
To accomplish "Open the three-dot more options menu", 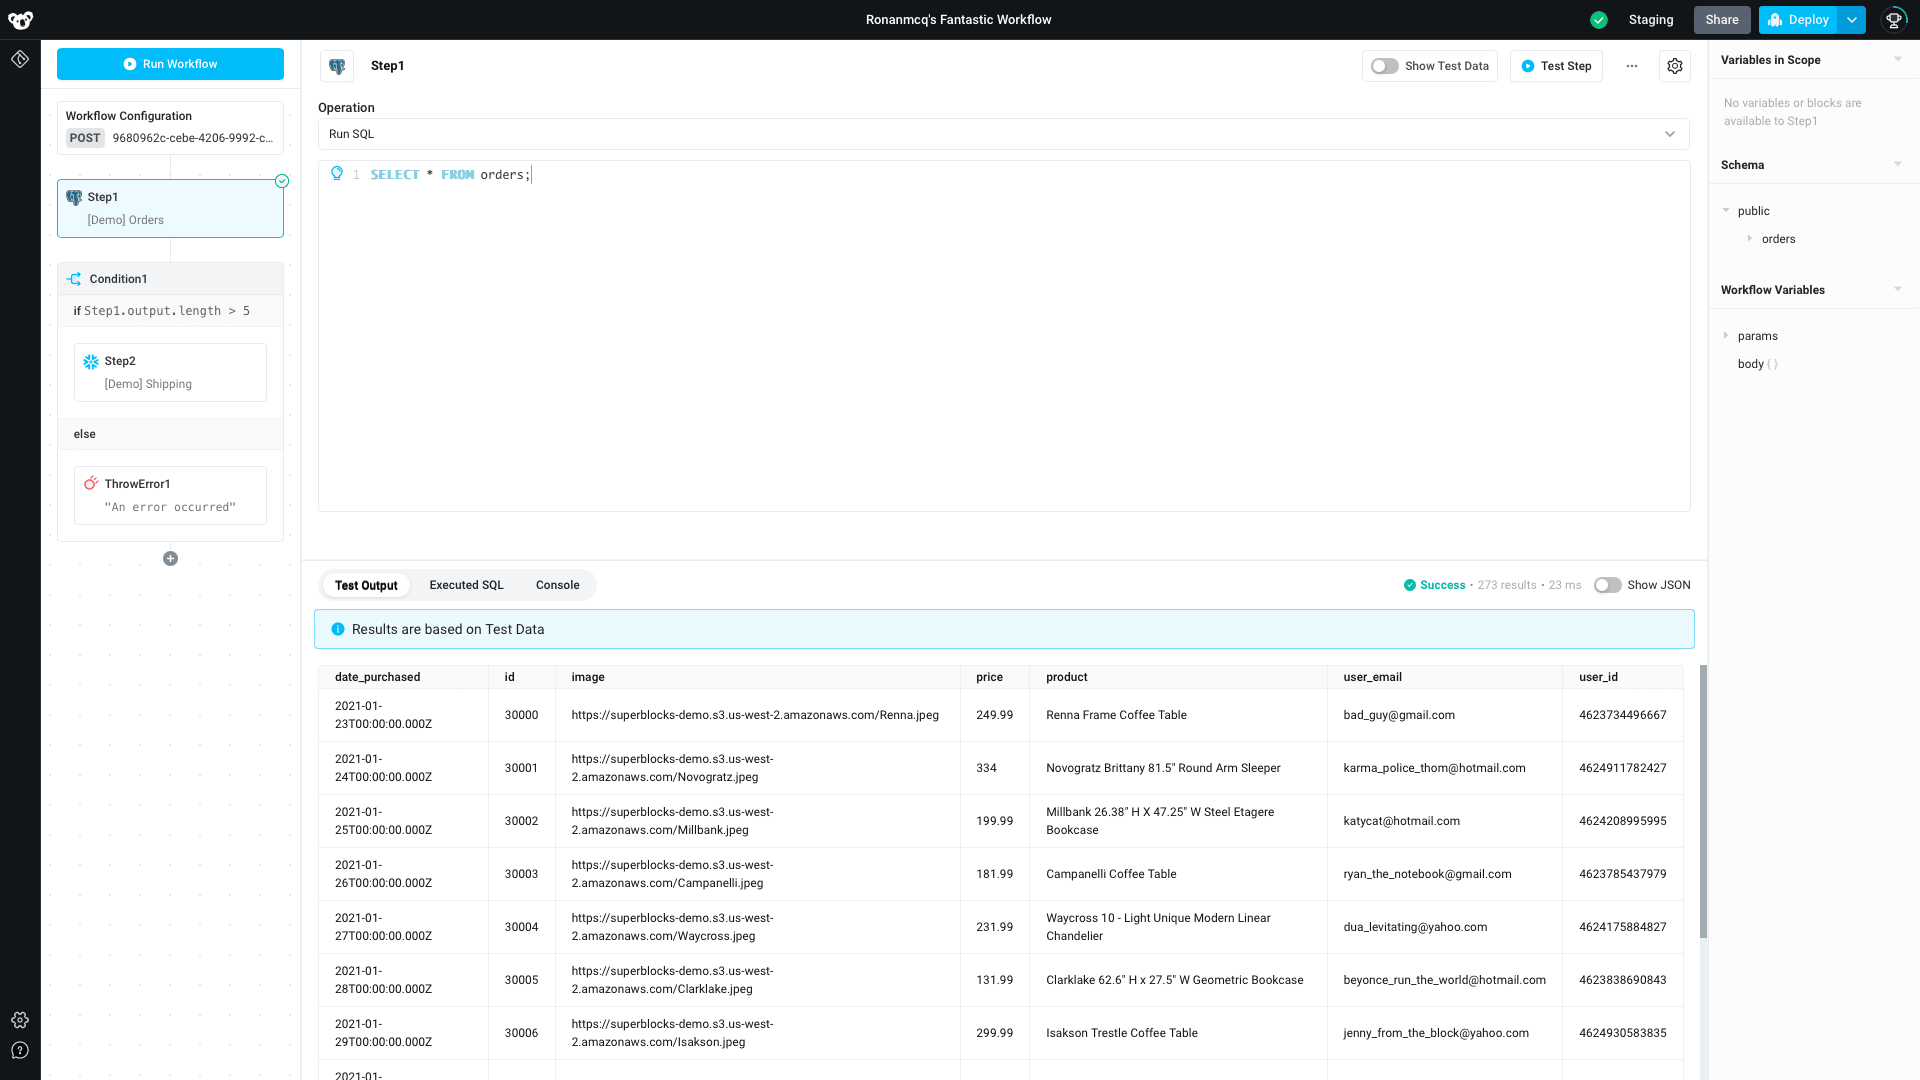I will (1632, 66).
